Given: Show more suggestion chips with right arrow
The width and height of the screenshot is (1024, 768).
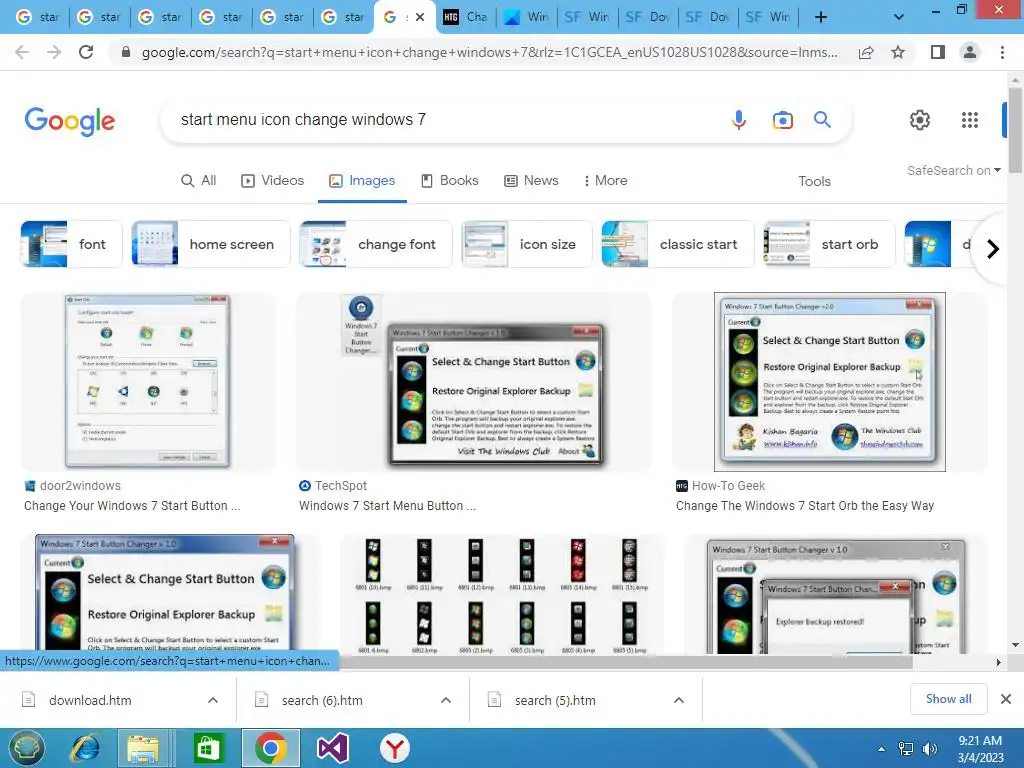Looking at the screenshot, I should (x=993, y=249).
